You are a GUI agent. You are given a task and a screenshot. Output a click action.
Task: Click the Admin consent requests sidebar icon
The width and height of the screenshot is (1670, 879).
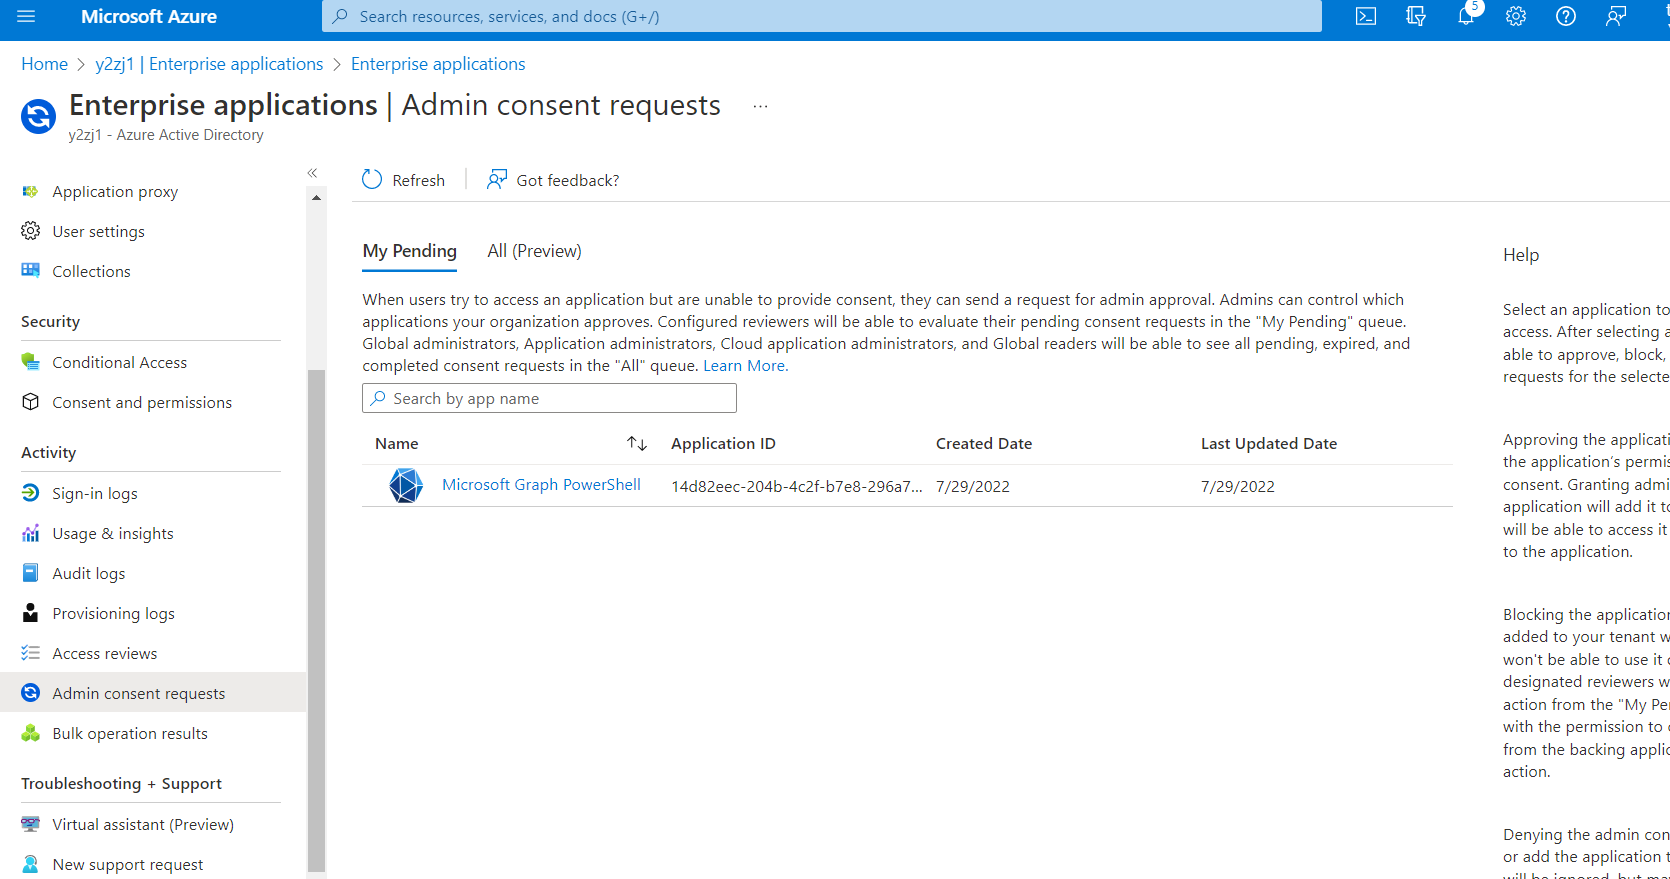click(31, 693)
